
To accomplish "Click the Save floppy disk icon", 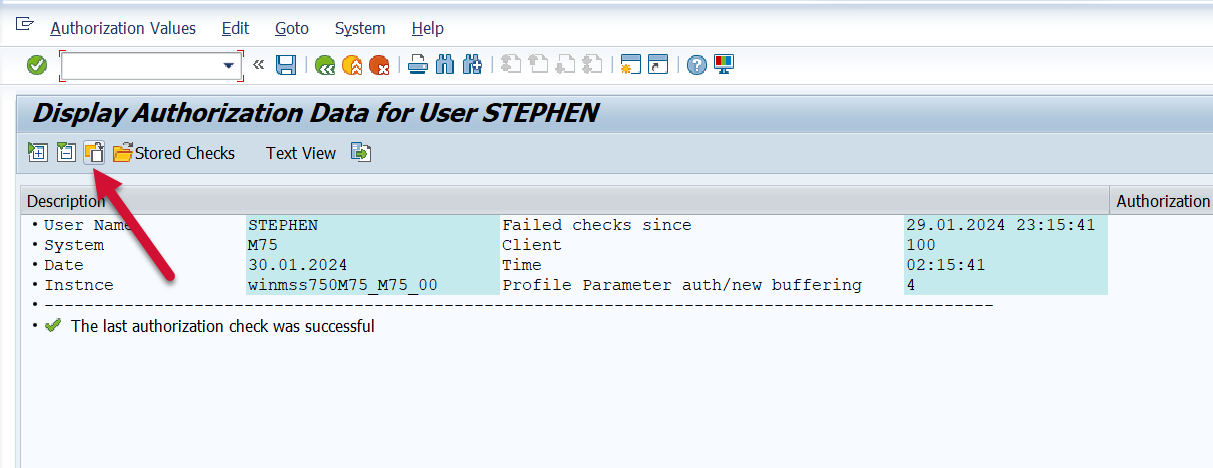I will 286,65.
